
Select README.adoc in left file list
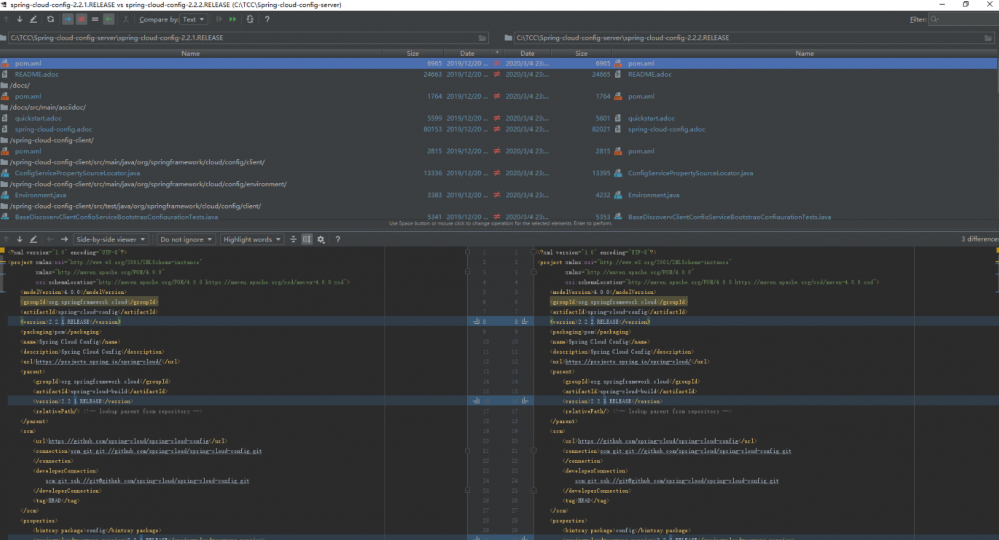coord(35,74)
